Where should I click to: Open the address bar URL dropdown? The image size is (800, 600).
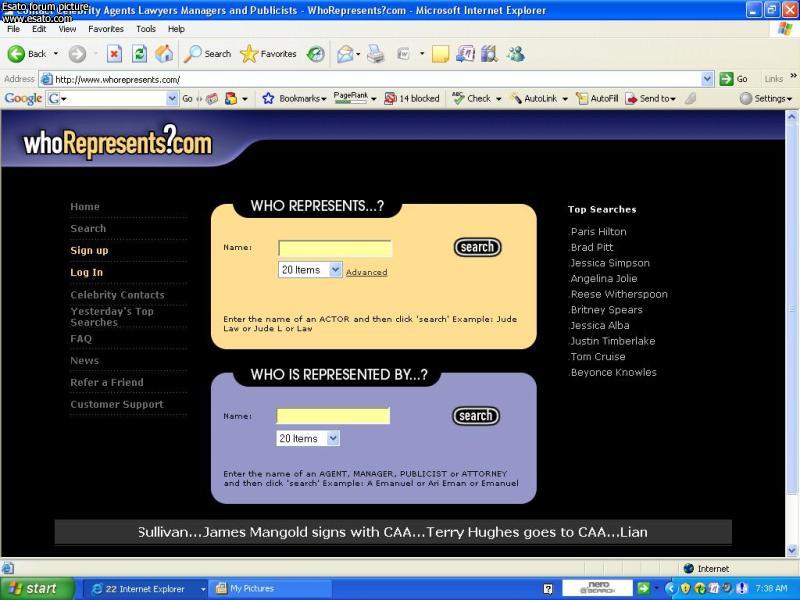(707, 79)
